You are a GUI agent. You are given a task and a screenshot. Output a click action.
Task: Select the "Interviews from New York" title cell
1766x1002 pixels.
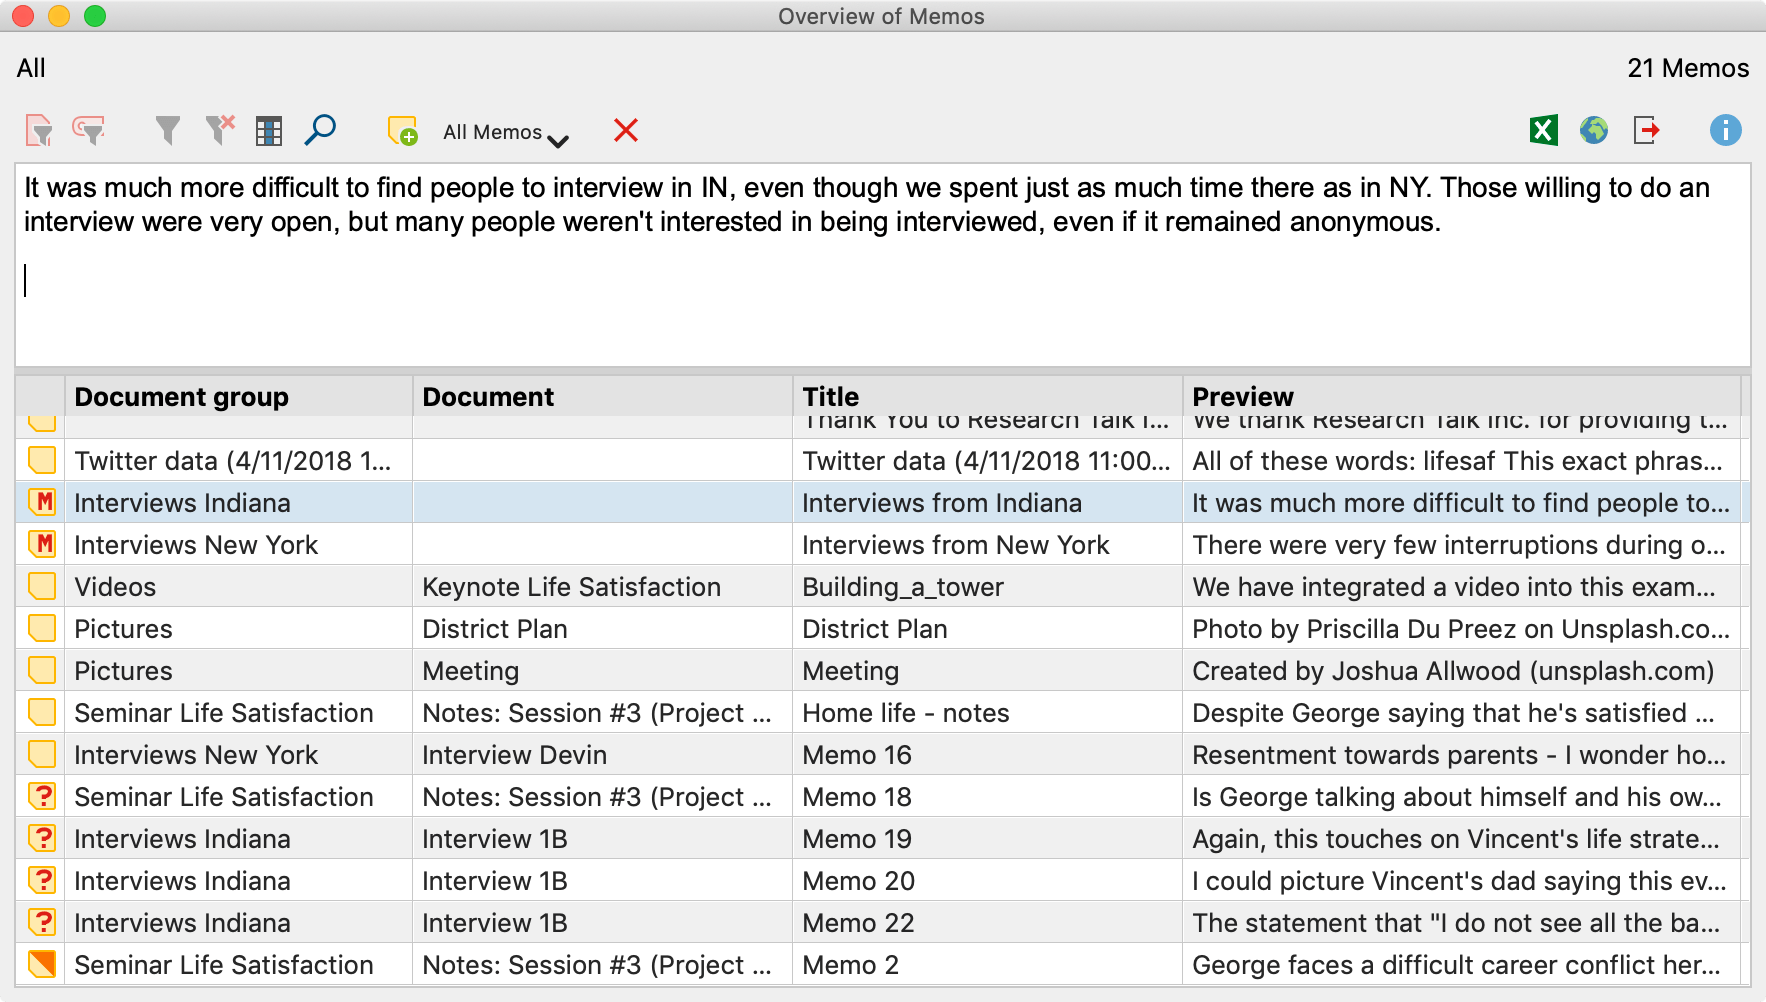(x=988, y=545)
